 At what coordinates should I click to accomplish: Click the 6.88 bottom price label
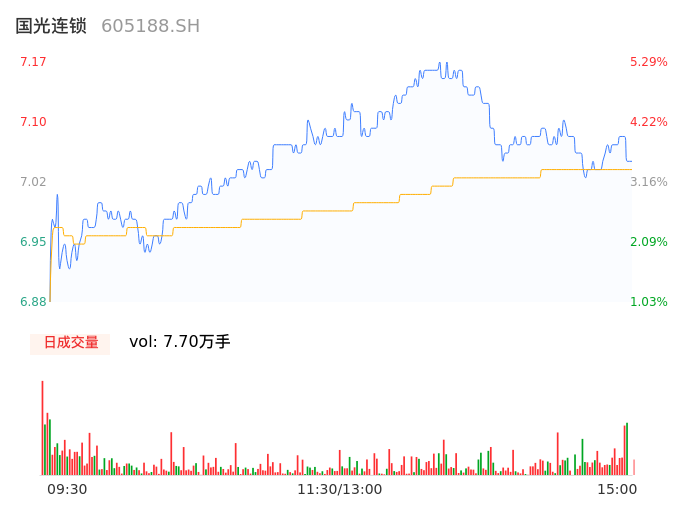[33, 302]
